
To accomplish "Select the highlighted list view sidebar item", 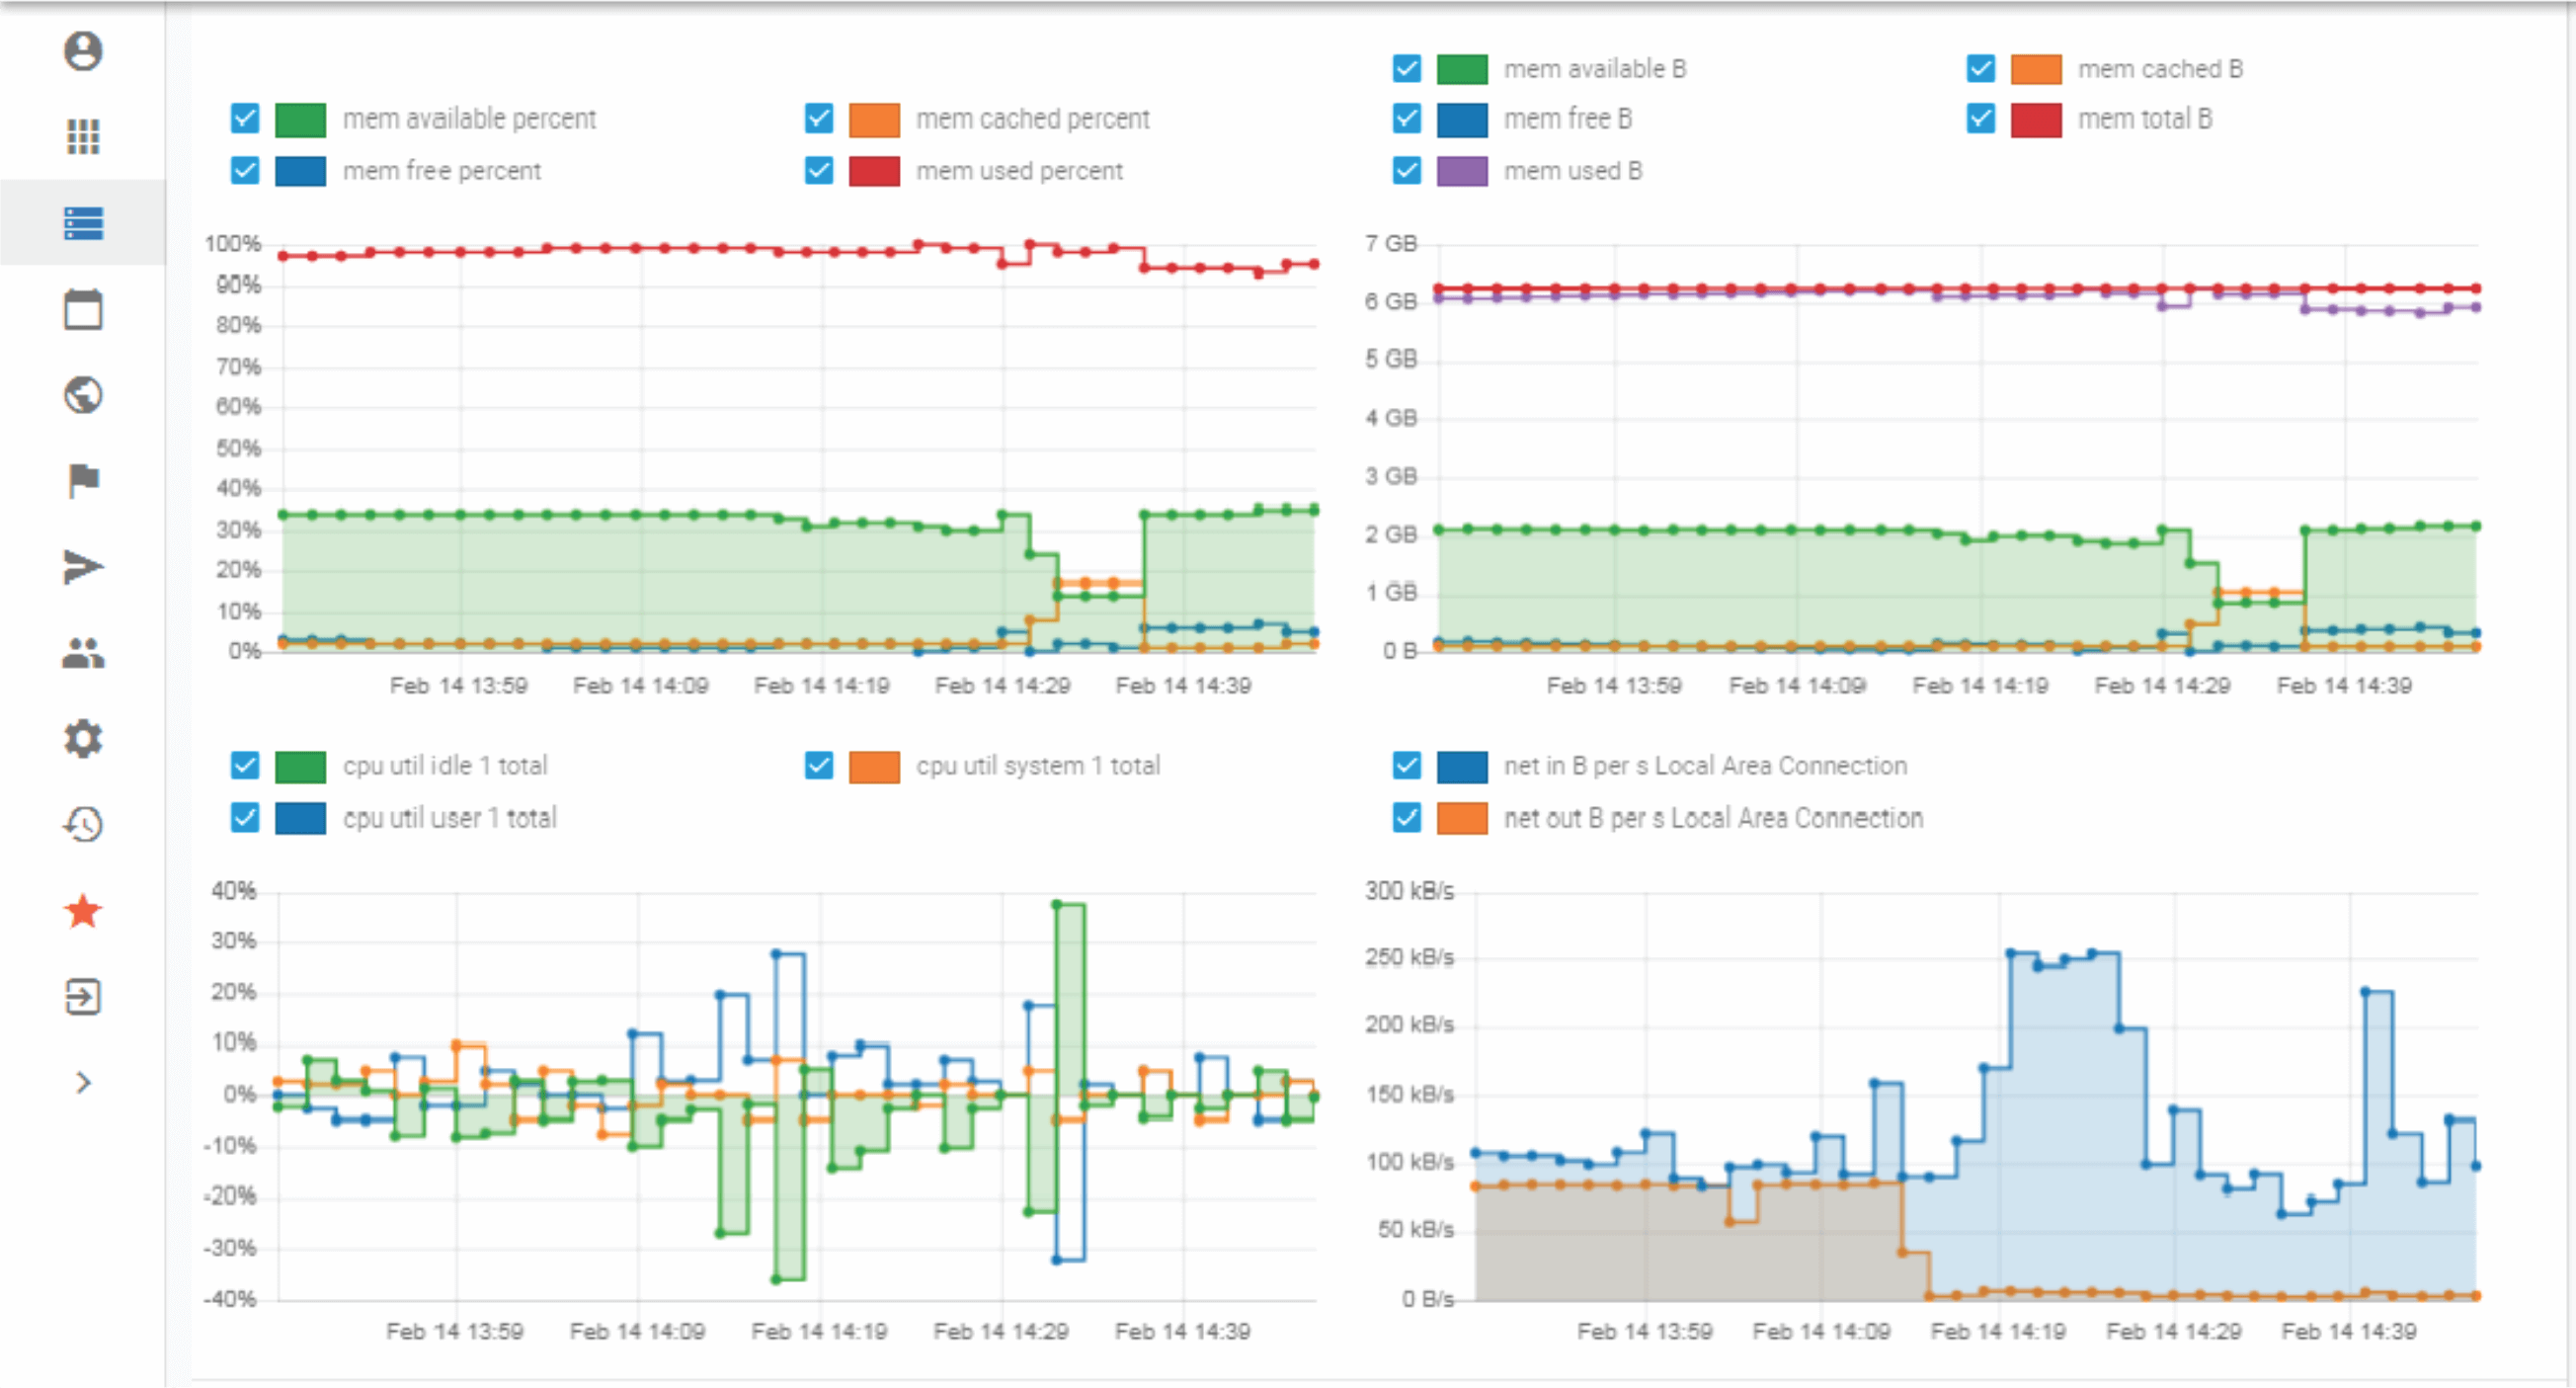I will [83, 223].
